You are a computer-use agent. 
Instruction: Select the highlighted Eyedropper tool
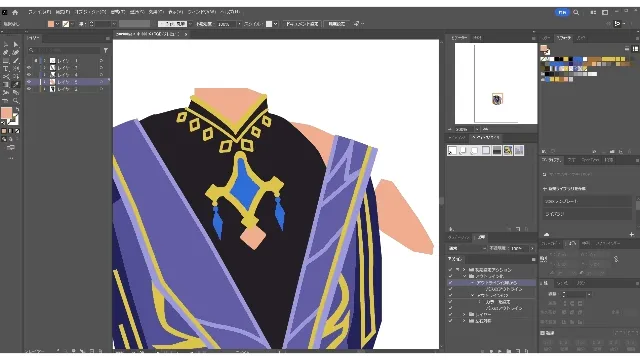coord(16,85)
